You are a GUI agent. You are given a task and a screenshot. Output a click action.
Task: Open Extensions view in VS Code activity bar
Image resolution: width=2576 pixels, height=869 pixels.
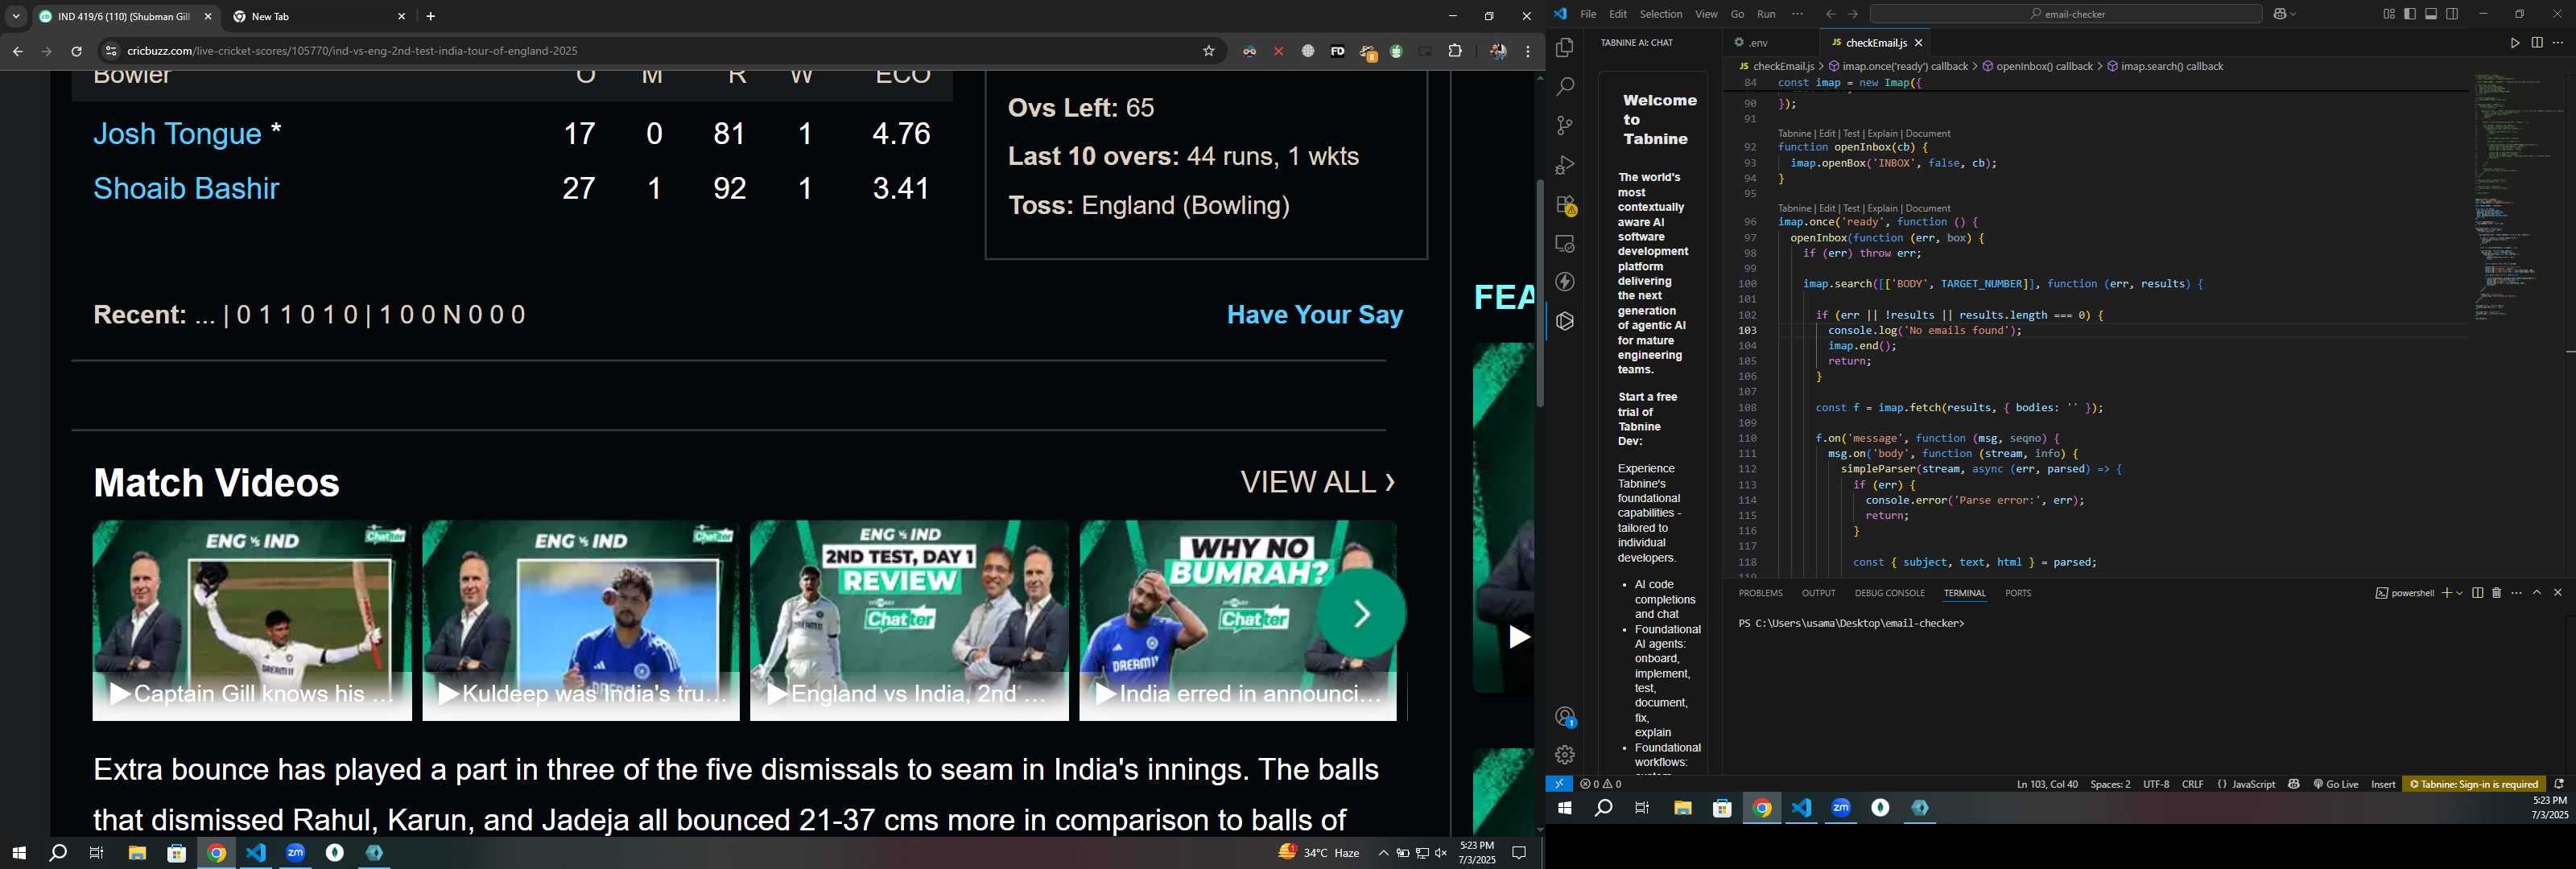tap(1565, 205)
